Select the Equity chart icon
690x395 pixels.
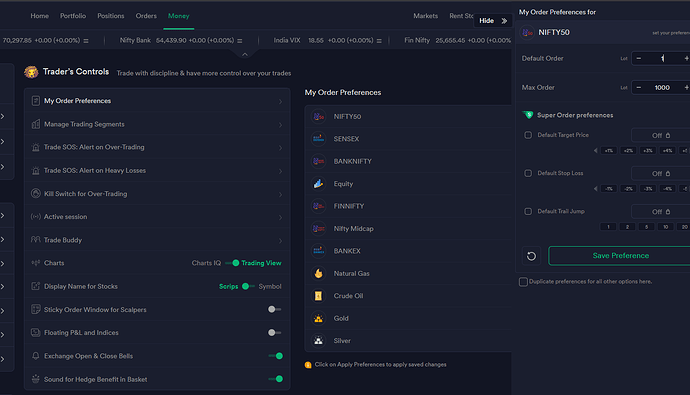click(x=318, y=184)
